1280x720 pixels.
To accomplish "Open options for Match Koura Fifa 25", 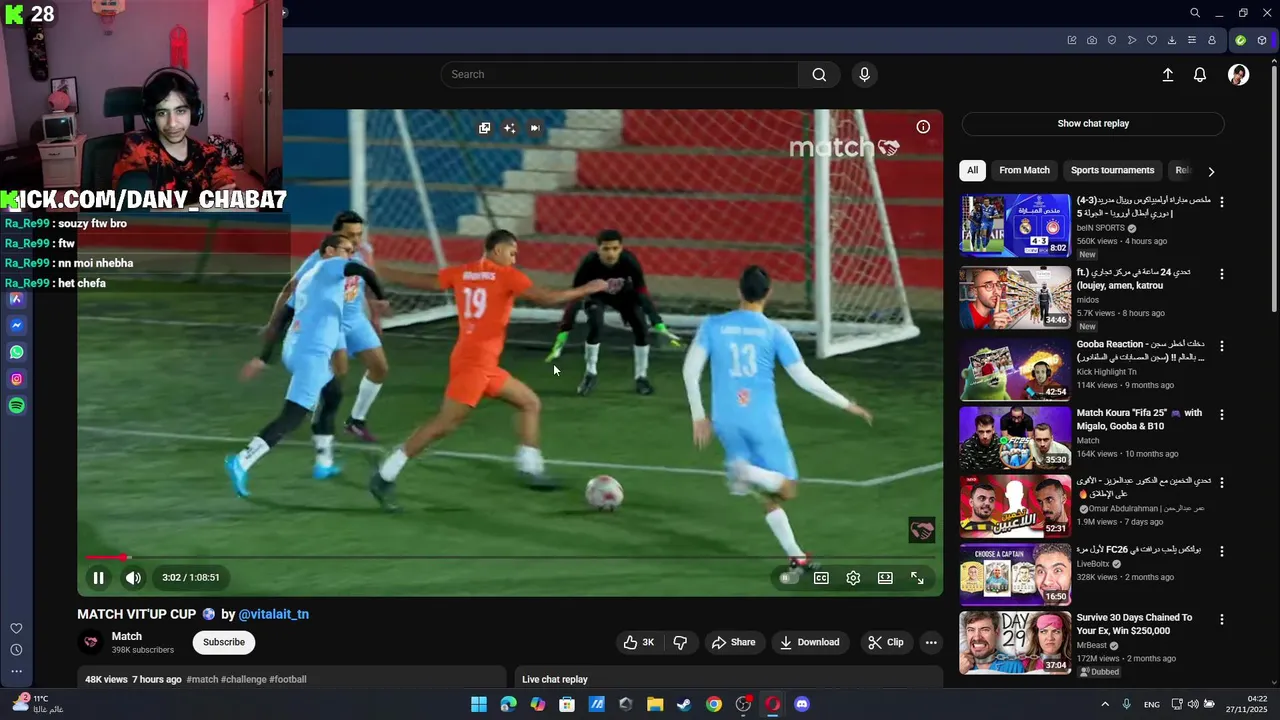I will coord(1221,414).
